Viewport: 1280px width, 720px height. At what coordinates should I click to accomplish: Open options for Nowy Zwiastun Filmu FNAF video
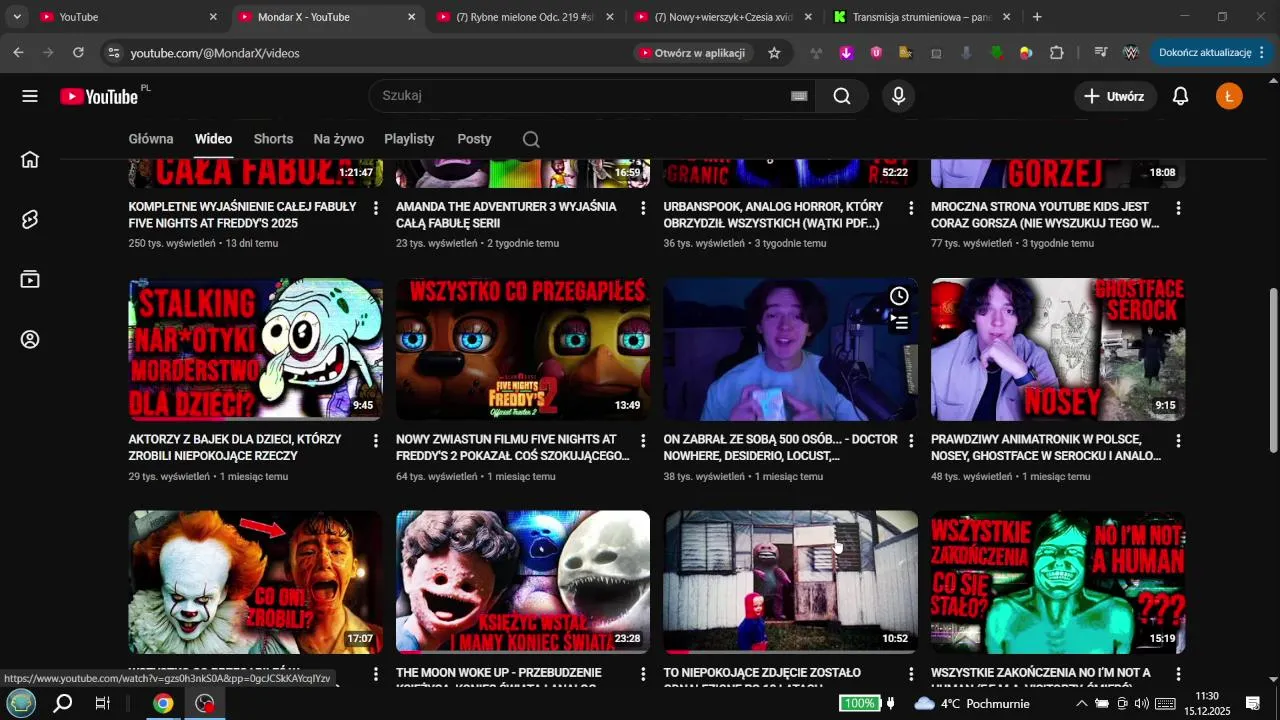[643, 441]
